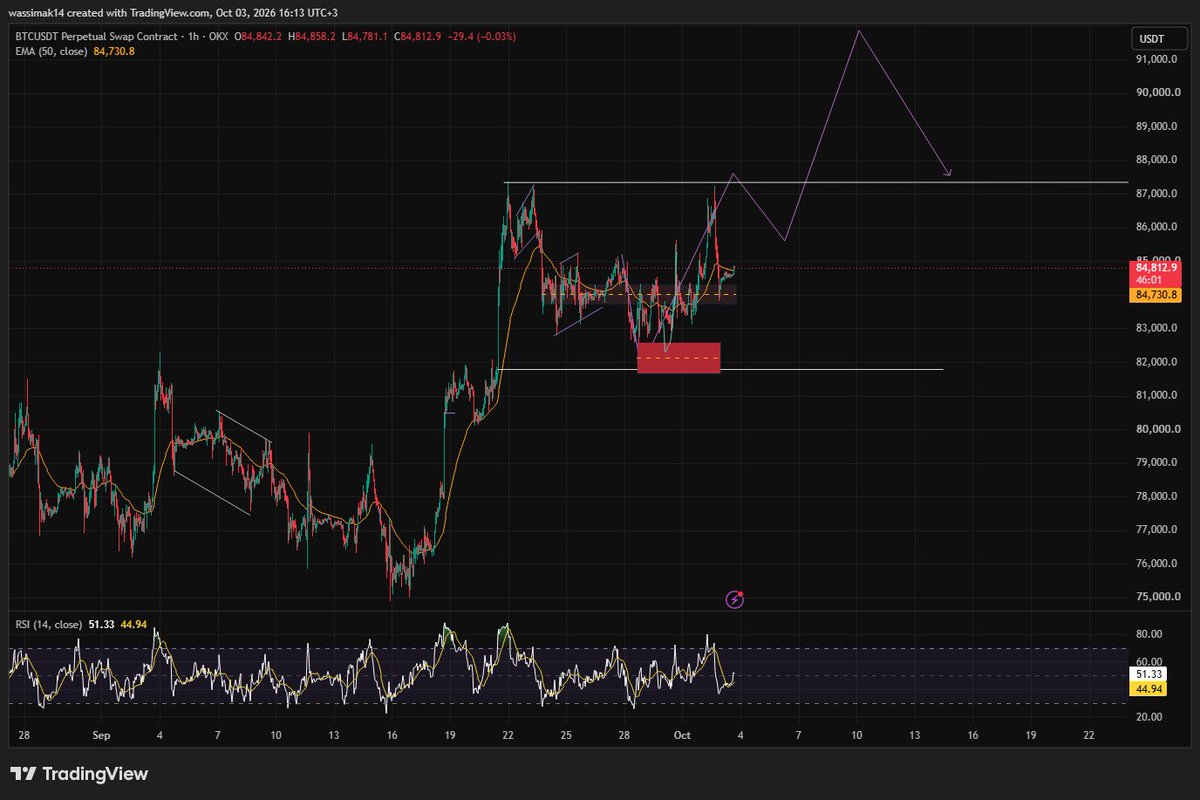Click the TradingView logo
Screen dimensions: 1200x800
[79, 774]
